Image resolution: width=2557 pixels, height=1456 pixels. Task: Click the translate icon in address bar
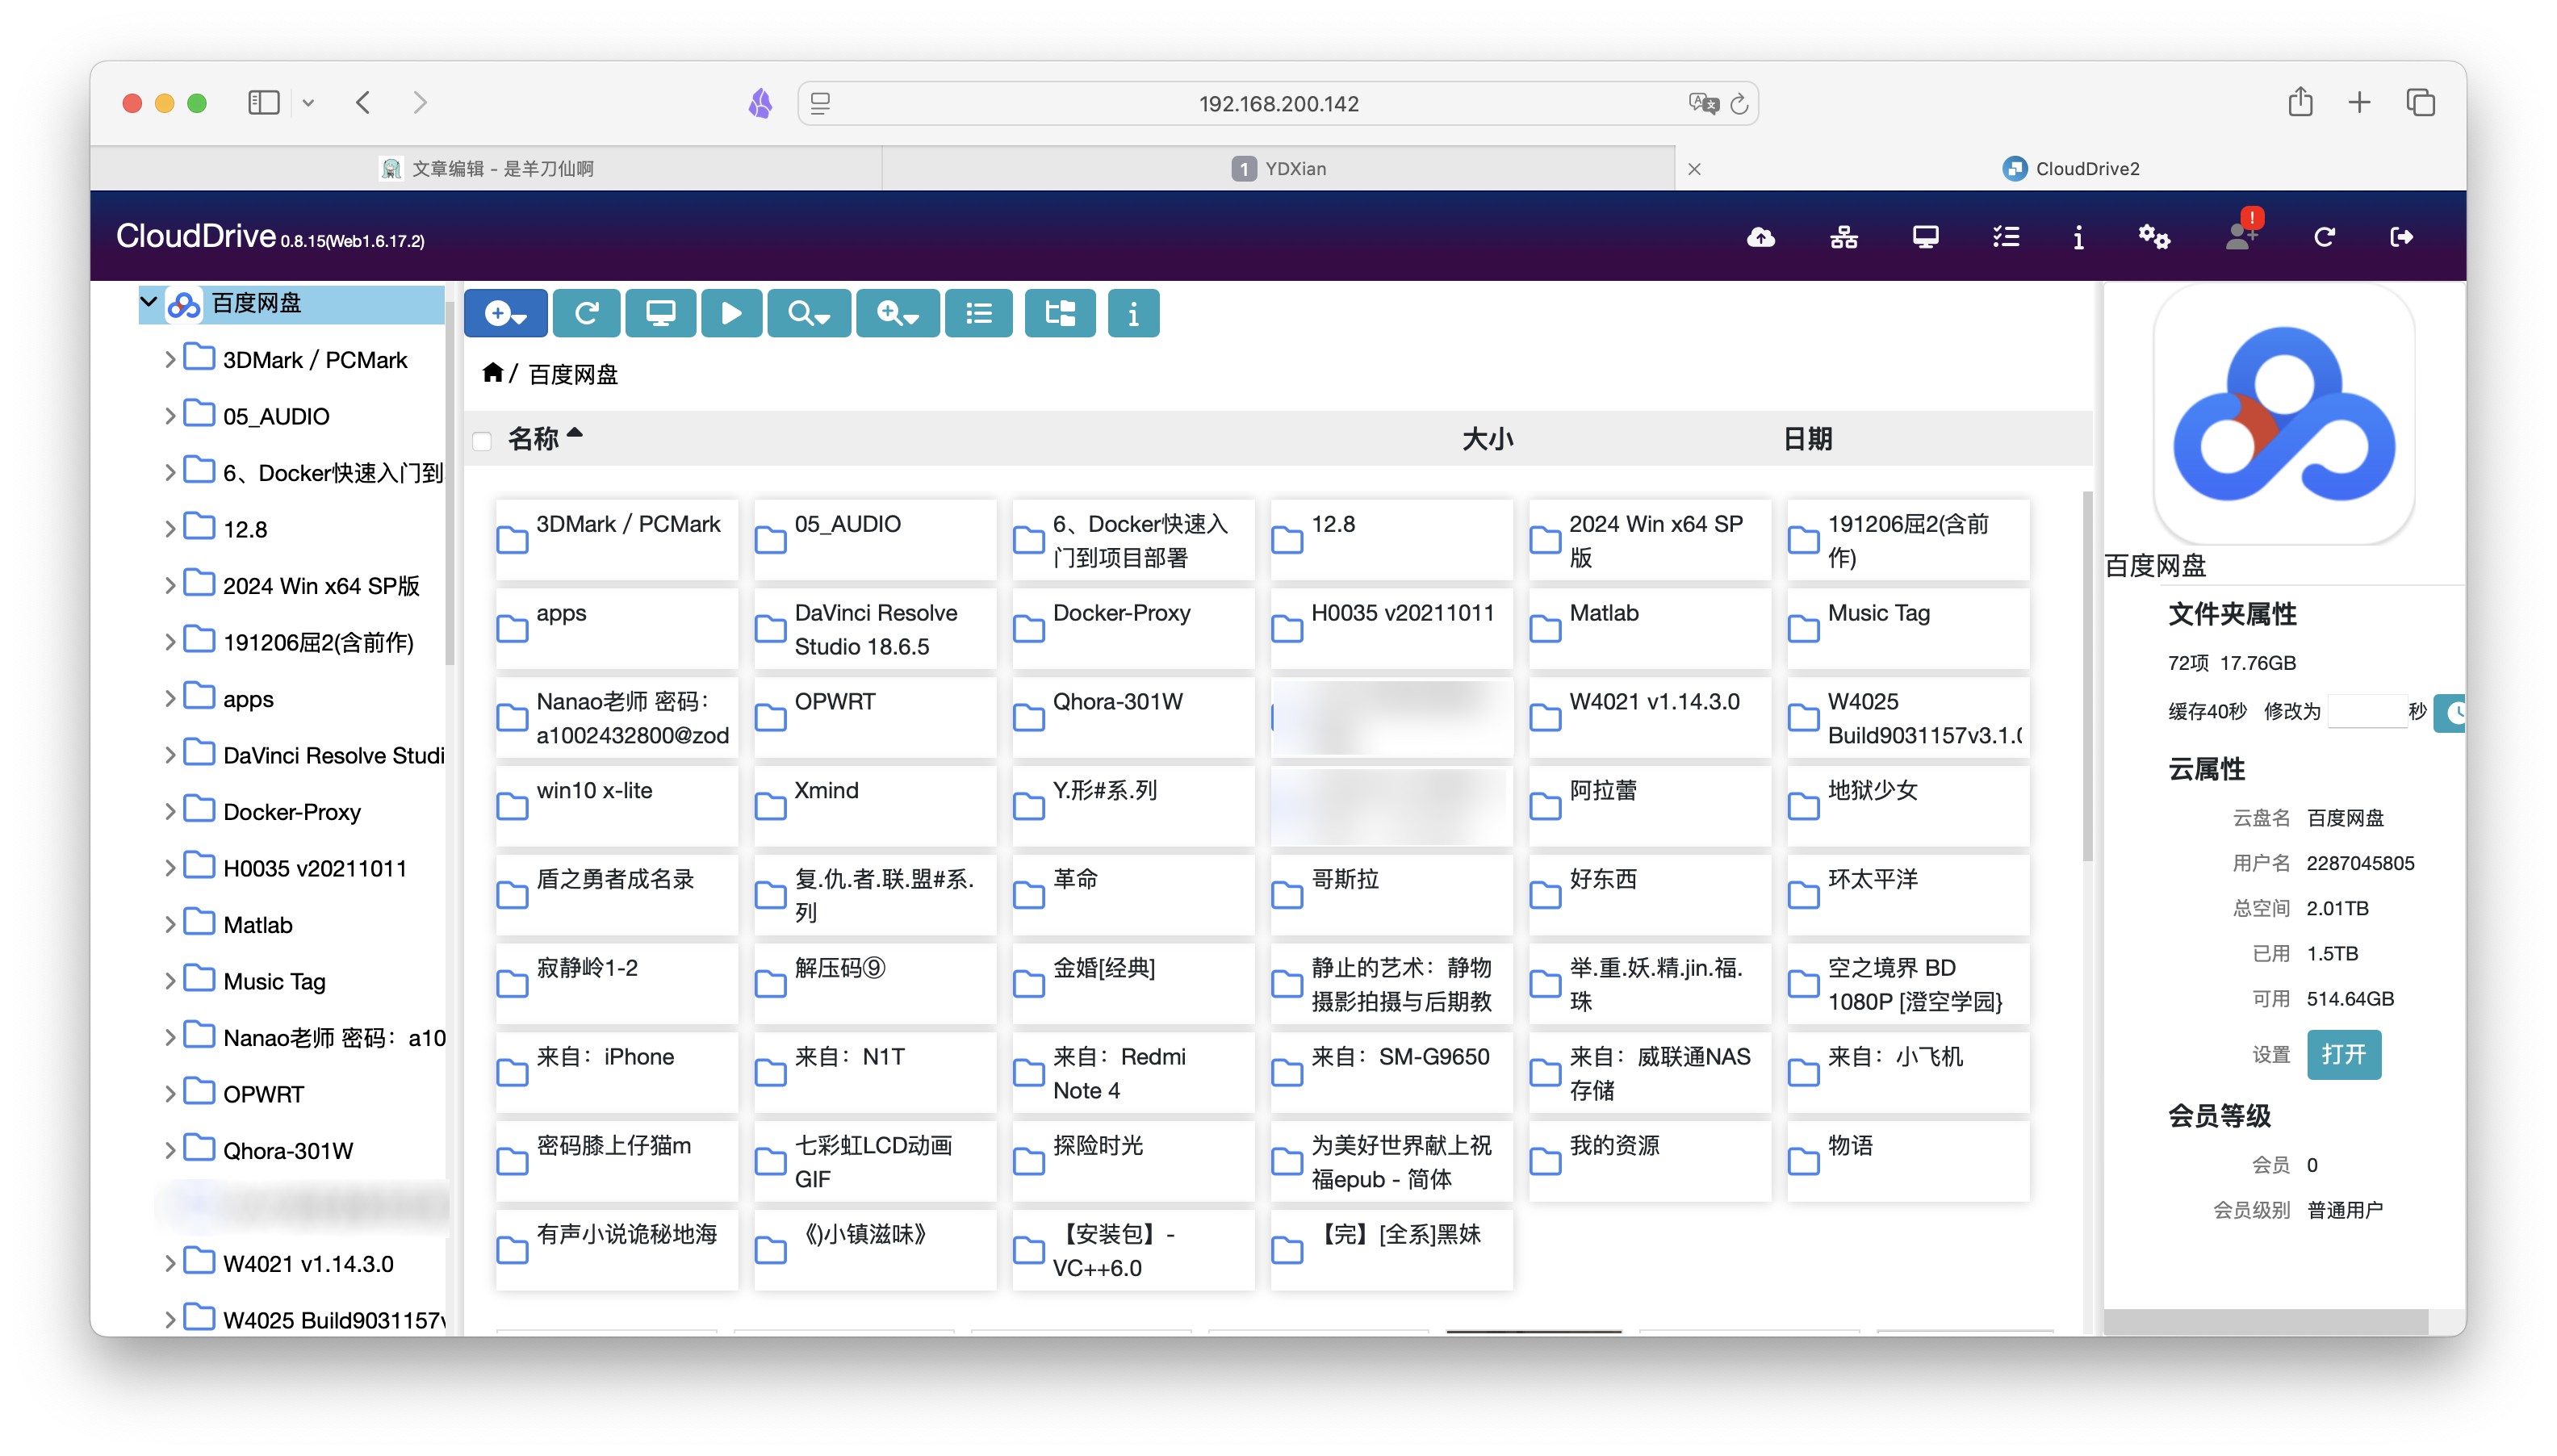pos(1703,103)
